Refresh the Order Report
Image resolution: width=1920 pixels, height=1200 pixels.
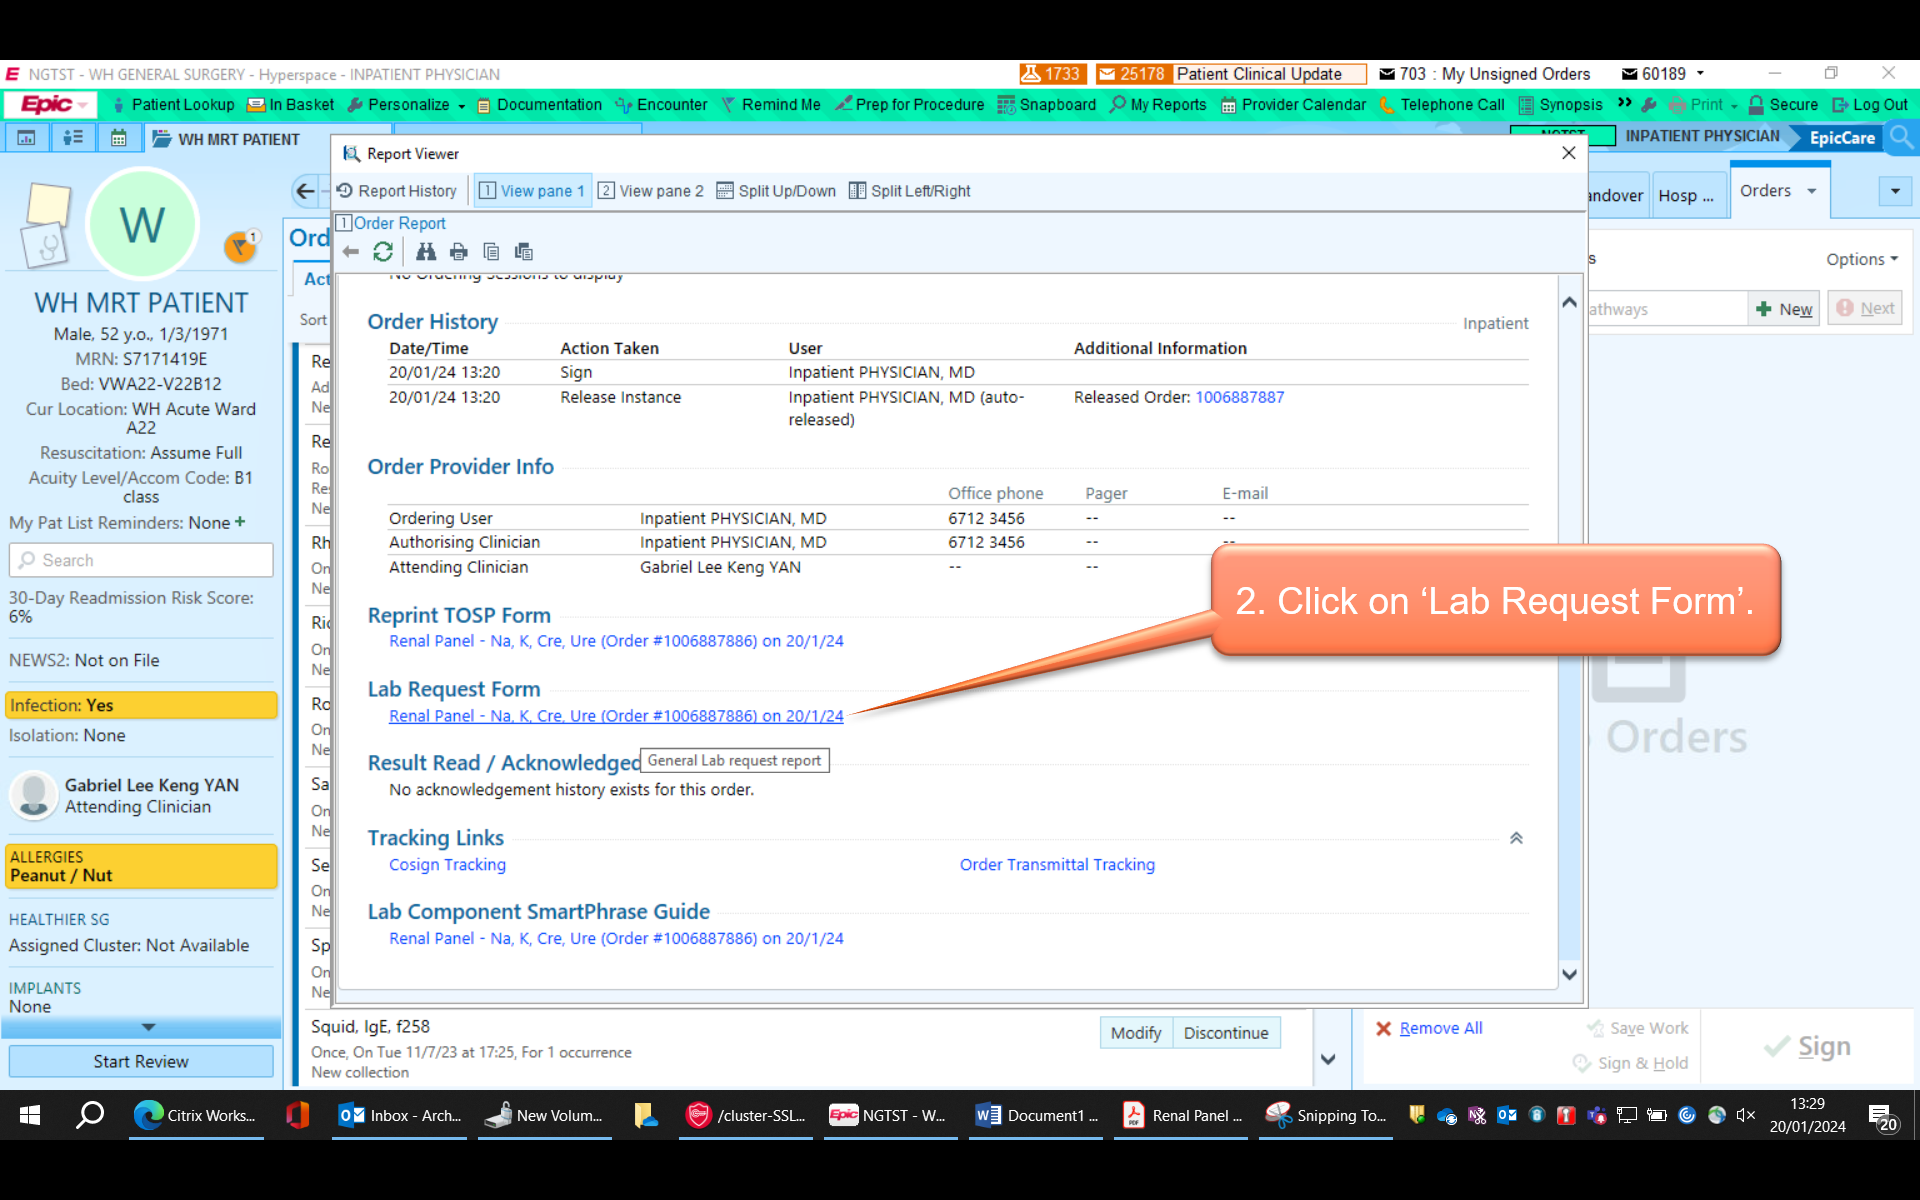[382, 252]
